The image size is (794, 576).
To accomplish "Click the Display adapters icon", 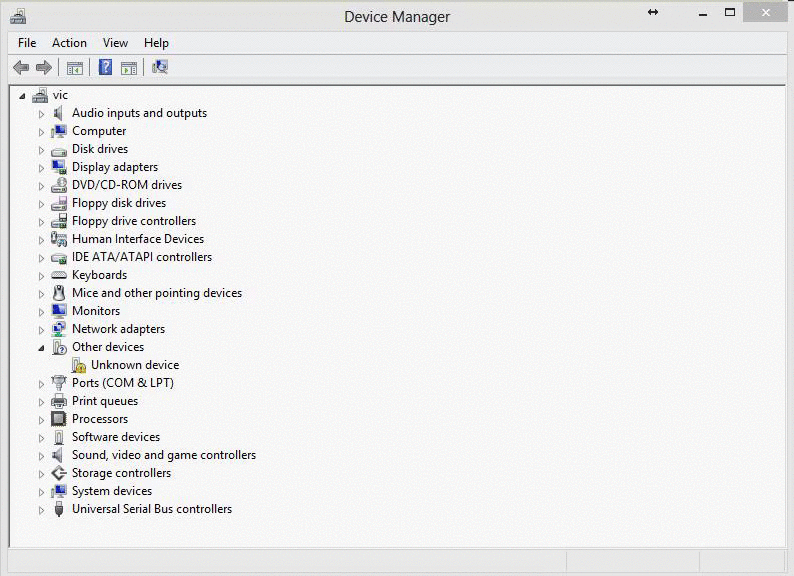I will click(x=59, y=167).
